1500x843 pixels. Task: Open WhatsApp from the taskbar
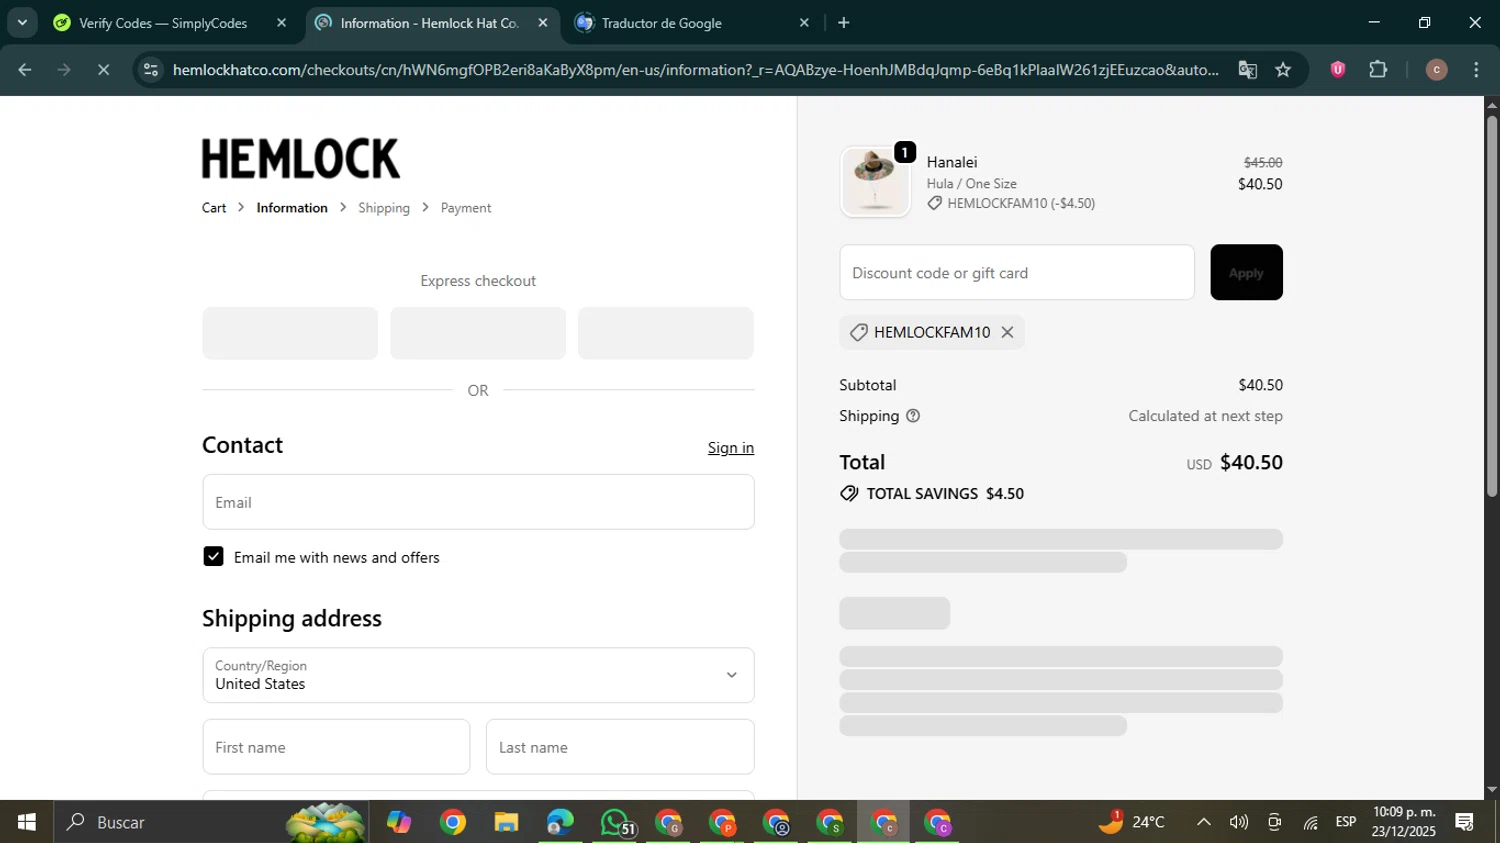pos(614,822)
